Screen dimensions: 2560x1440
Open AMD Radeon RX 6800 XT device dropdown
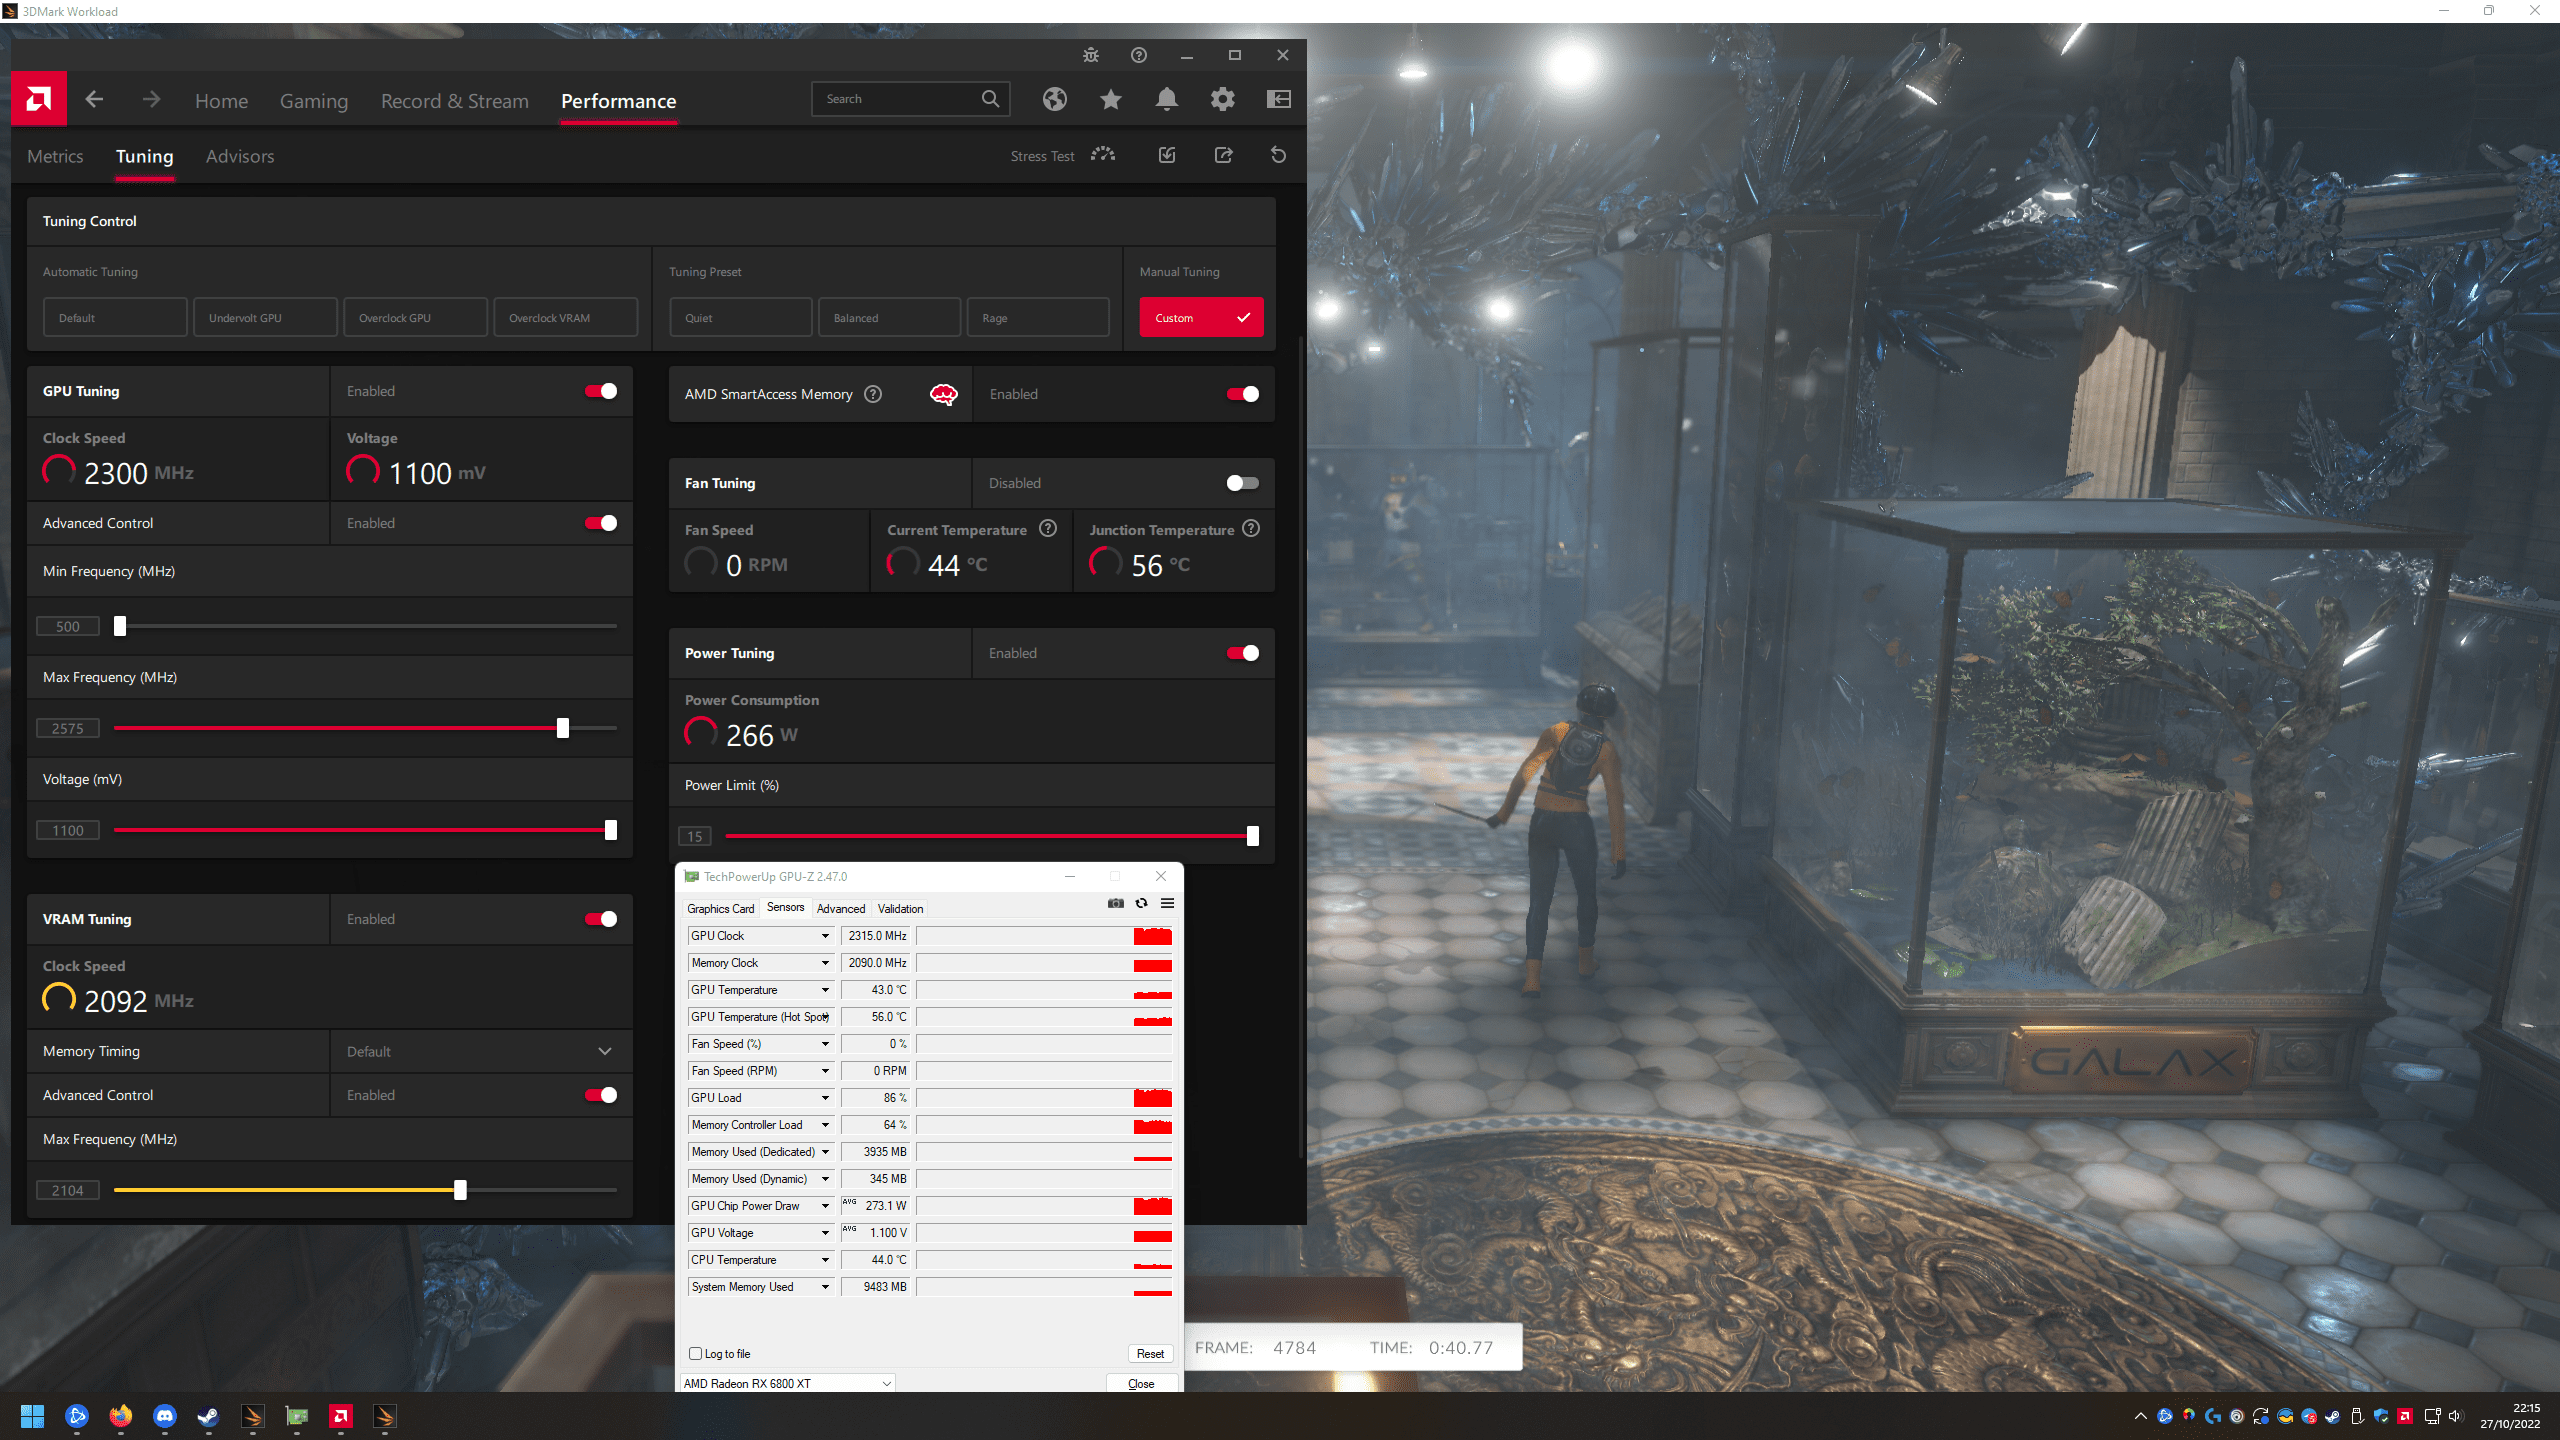(787, 1383)
